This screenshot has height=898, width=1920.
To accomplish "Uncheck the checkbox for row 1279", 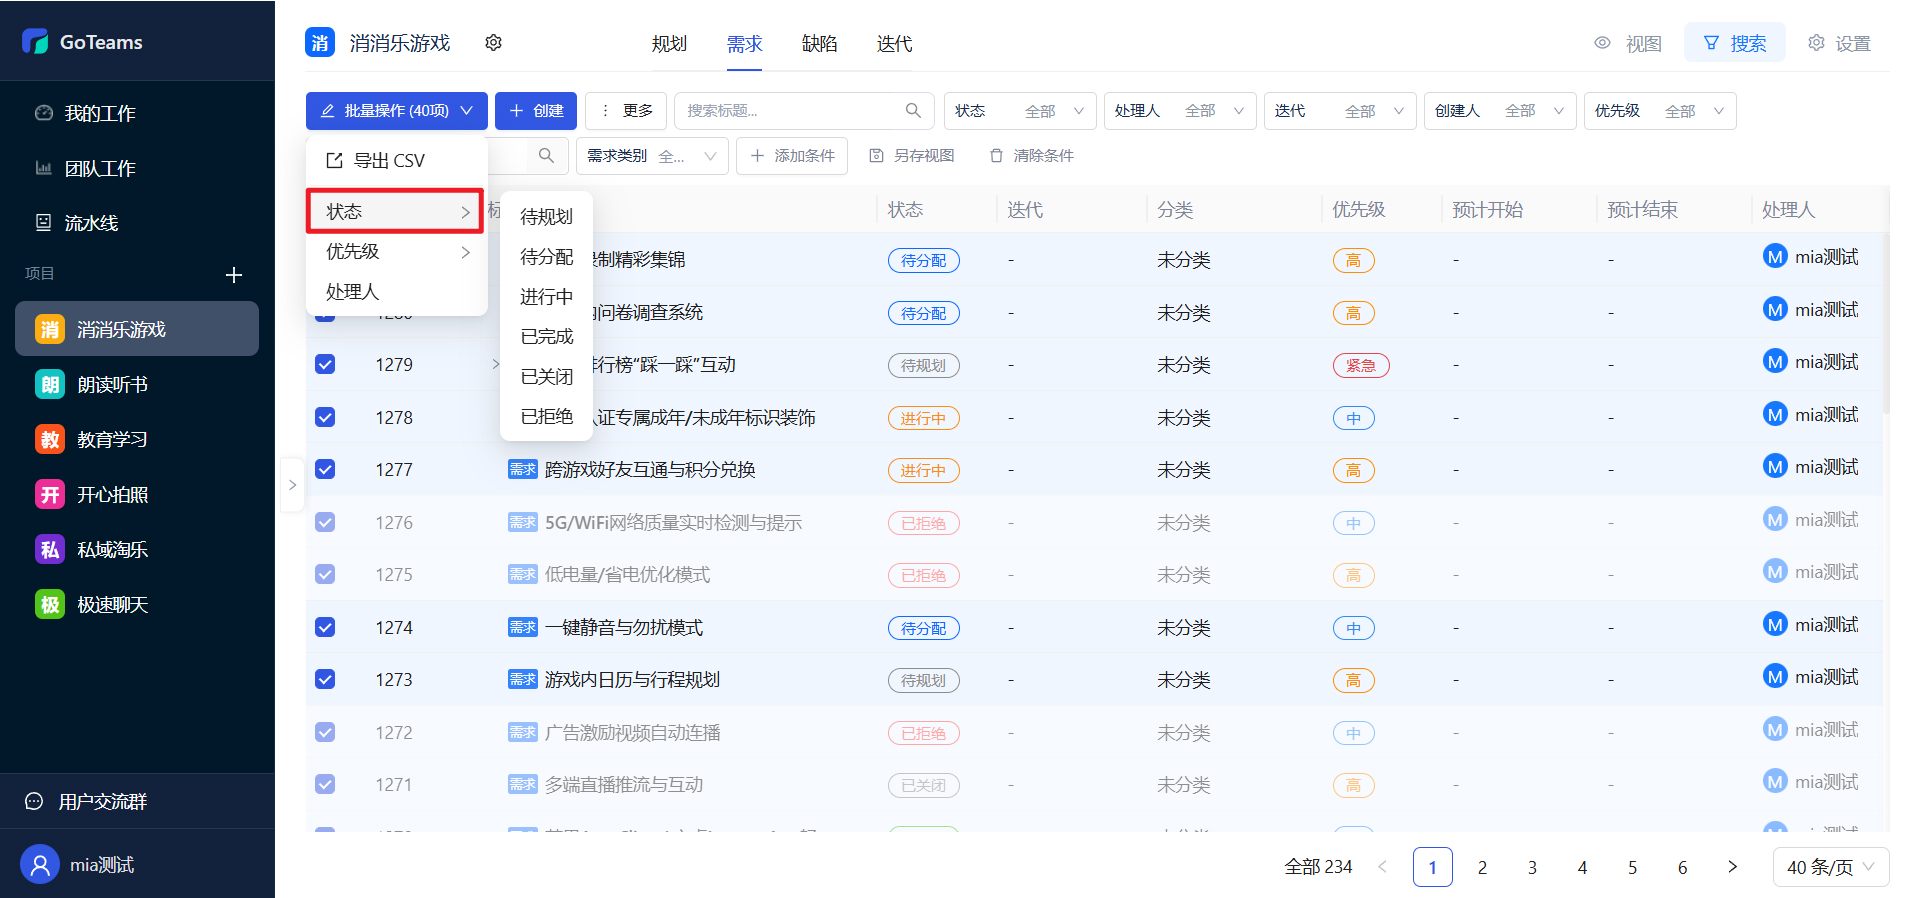I will (x=325, y=364).
